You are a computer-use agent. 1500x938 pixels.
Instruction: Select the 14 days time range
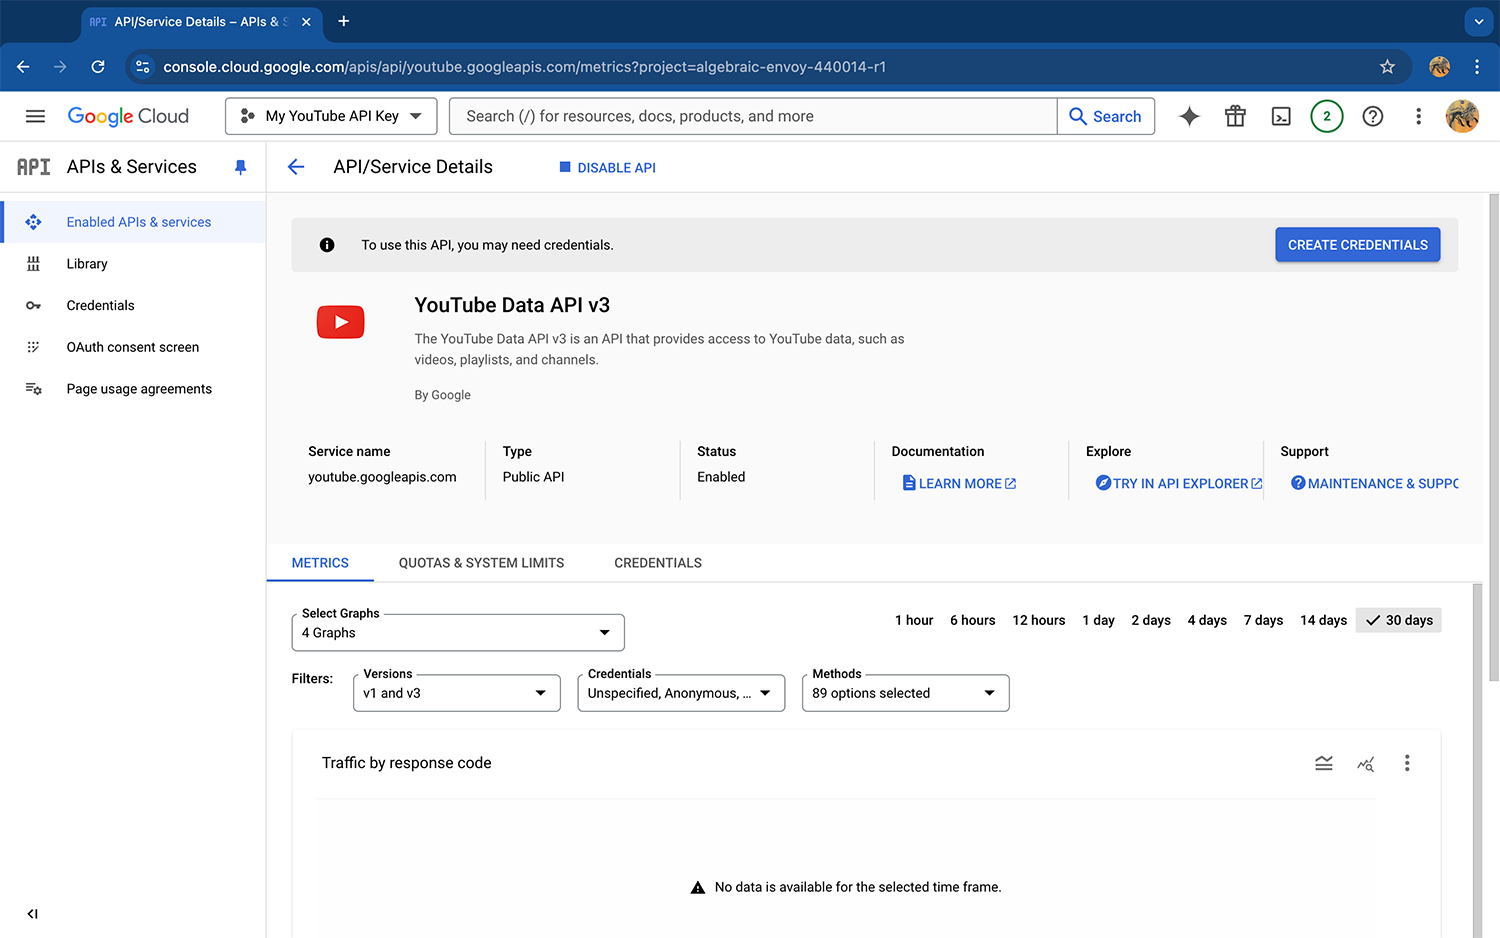pos(1323,620)
